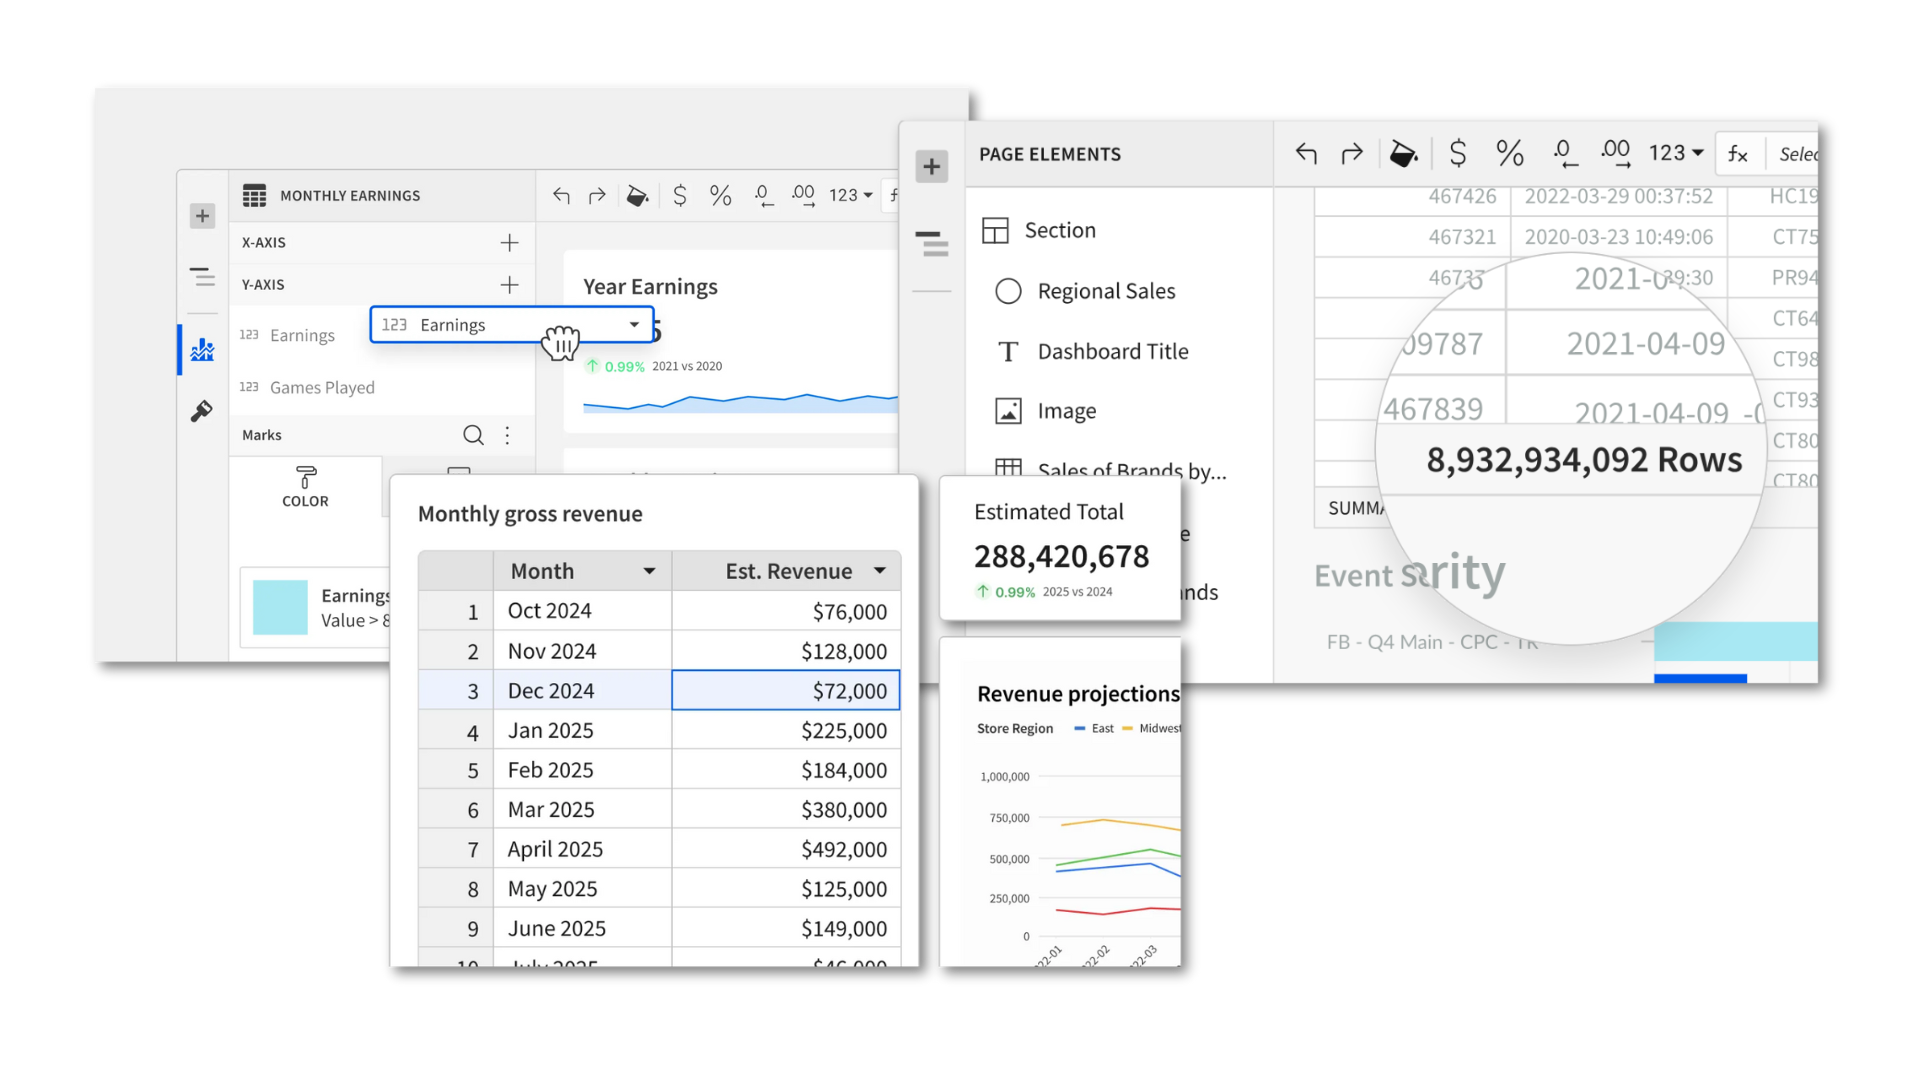This screenshot has width=1920, height=1080.
Task: Click the light blue Earnings color swatch
Action: [x=280, y=607]
